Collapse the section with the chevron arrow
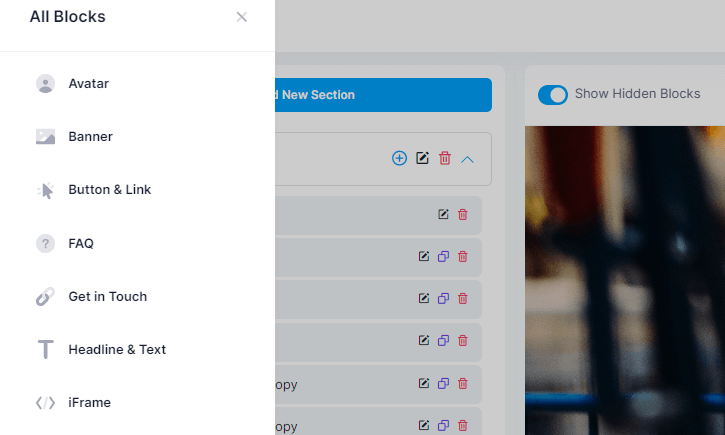The width and height of the screenshot is (725, 435). (x=467, y=159)
